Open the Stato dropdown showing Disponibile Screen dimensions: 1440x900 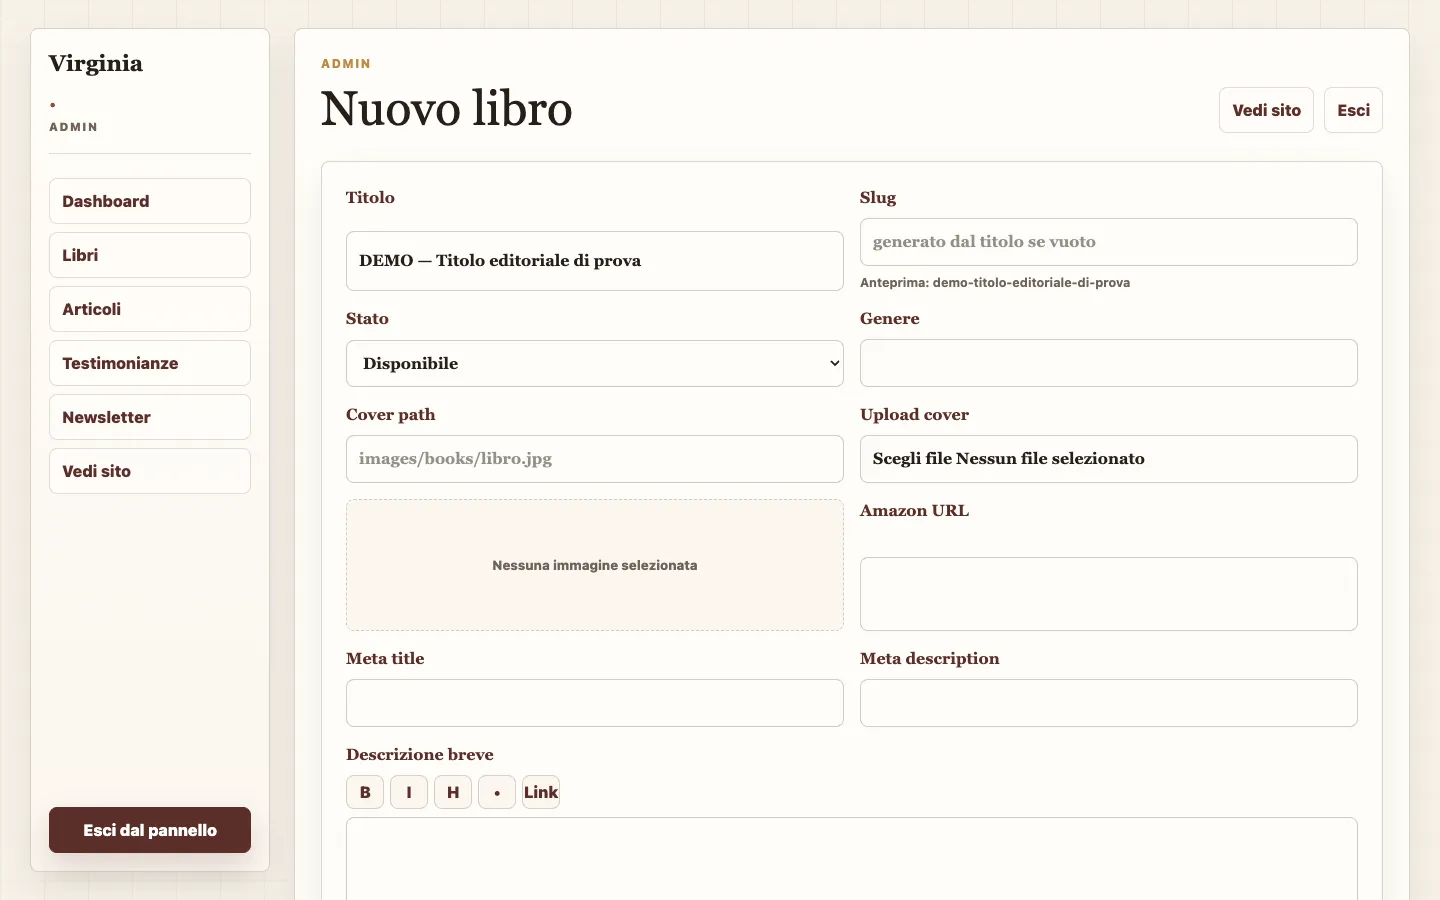tap(595, 363)
